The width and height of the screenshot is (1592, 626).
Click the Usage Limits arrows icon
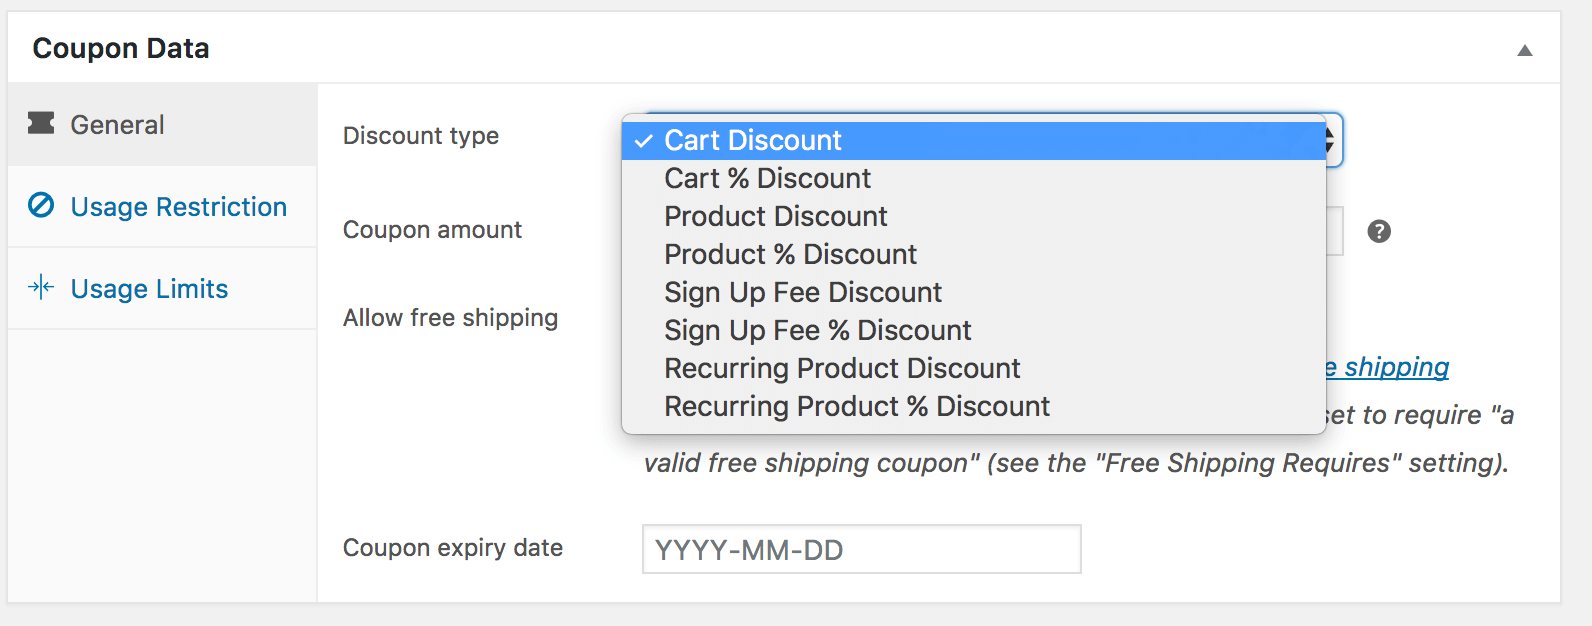[x=41, y=288]
